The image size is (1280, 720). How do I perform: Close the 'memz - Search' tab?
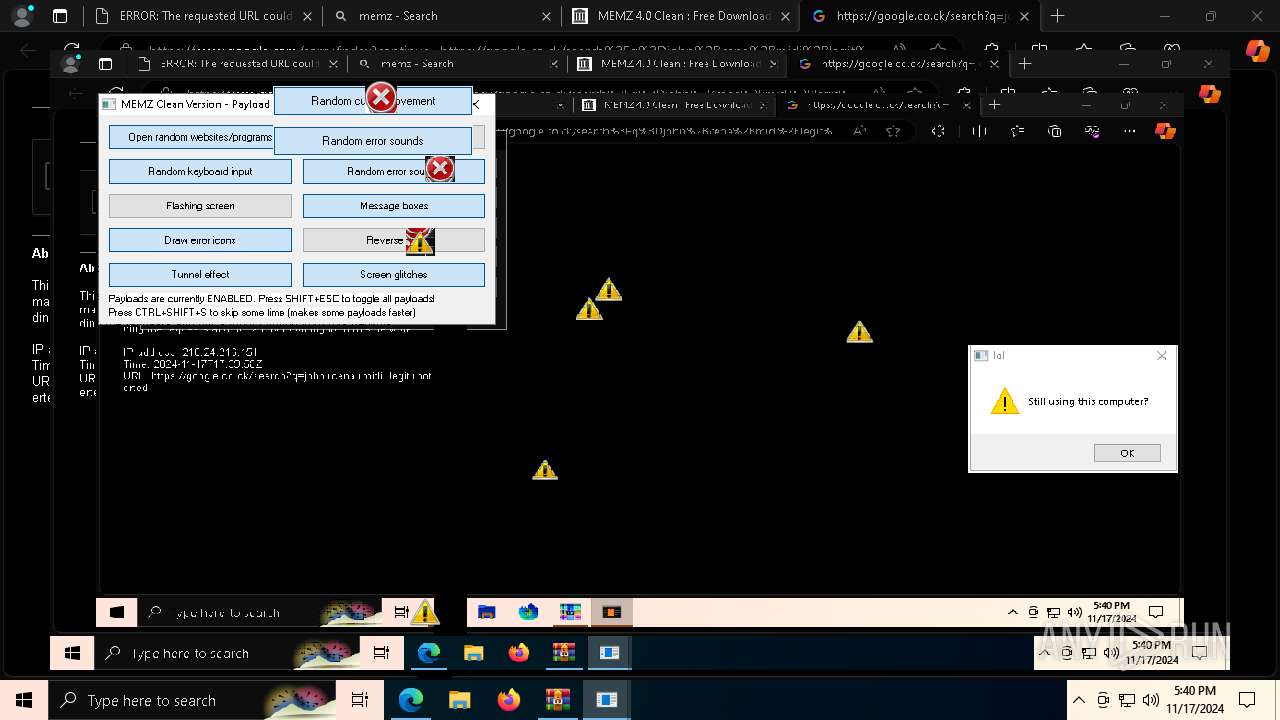tap(546, 16)
